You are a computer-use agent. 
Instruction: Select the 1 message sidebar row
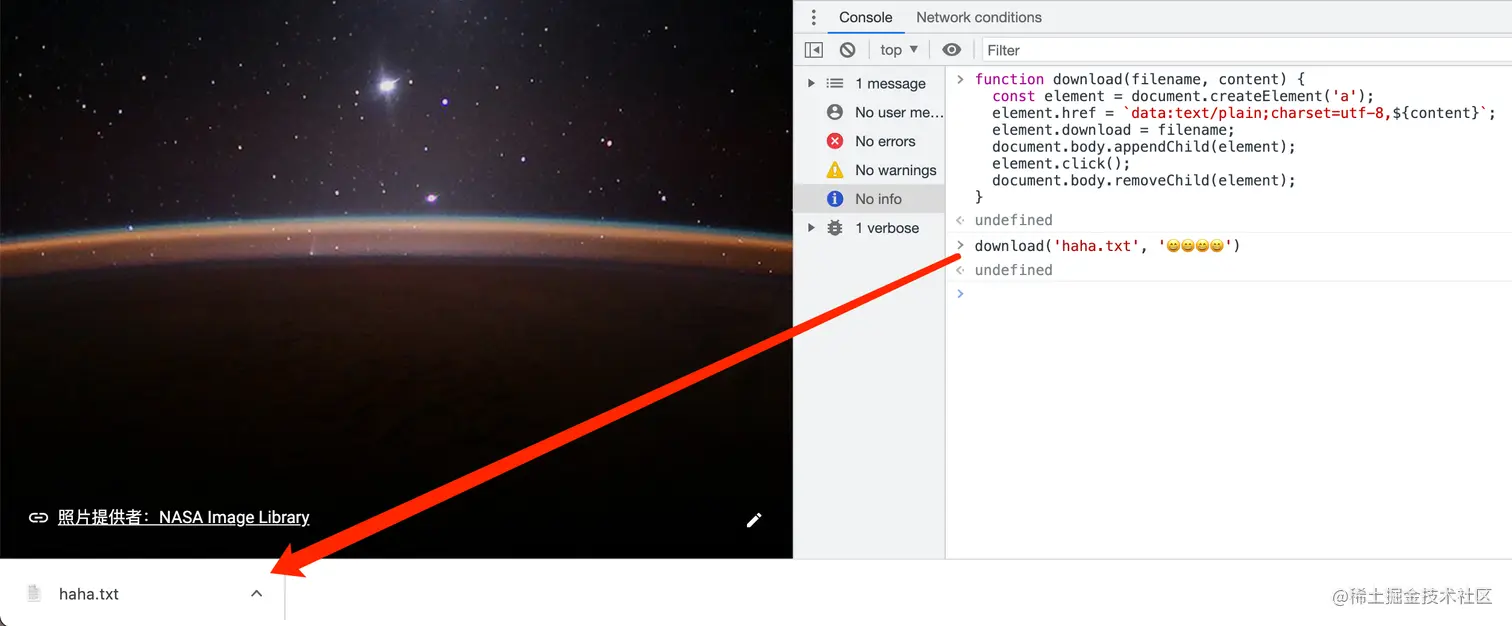(x=869, y=83)
